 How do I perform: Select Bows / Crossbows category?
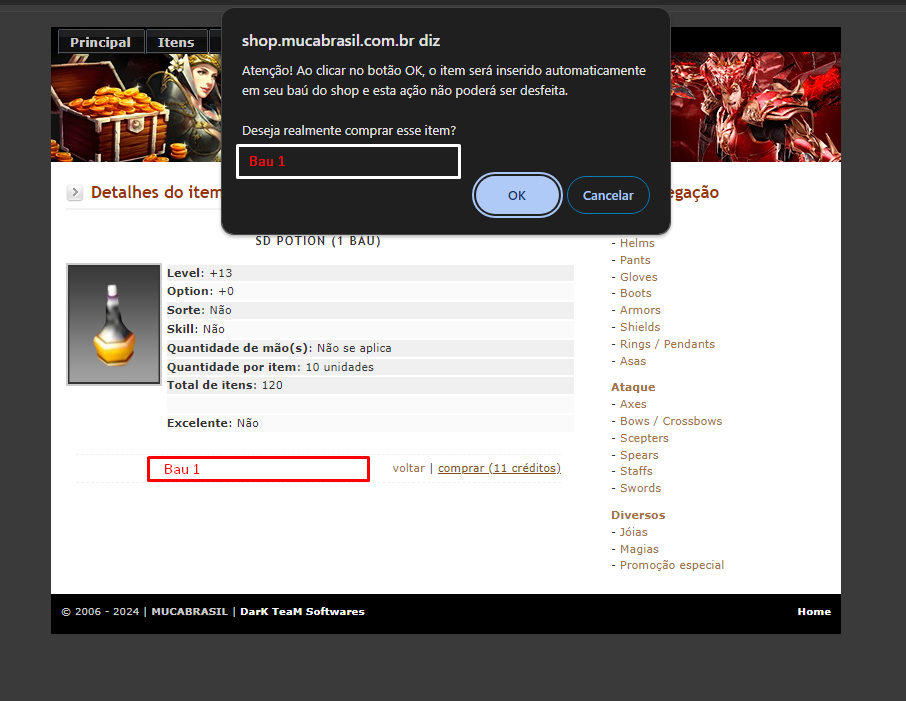(670, 421)
